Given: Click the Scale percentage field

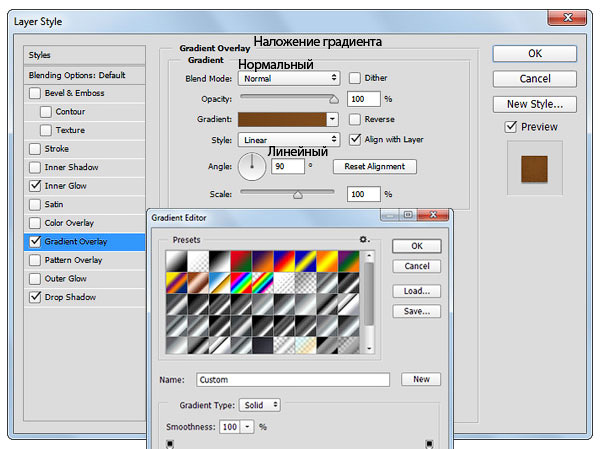Looking at the screenshot, I should pos(364,194).
